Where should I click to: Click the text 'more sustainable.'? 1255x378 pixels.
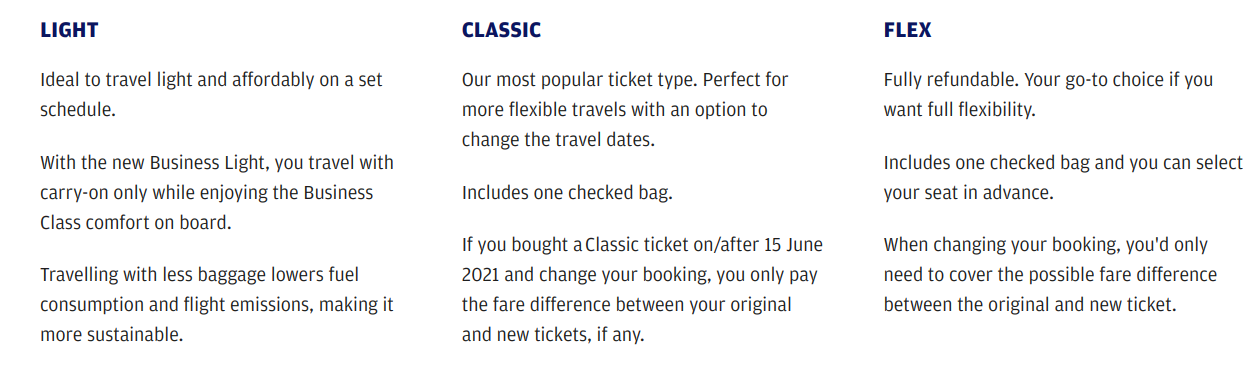coord(111,335)
